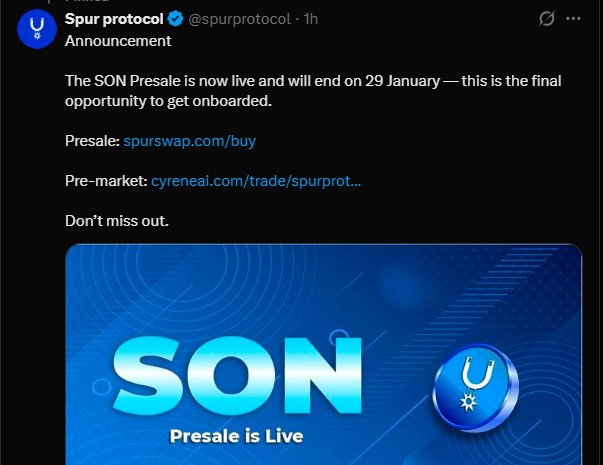
Task: Open the spurswap.com/buy presale link
Action: [190, 141]
